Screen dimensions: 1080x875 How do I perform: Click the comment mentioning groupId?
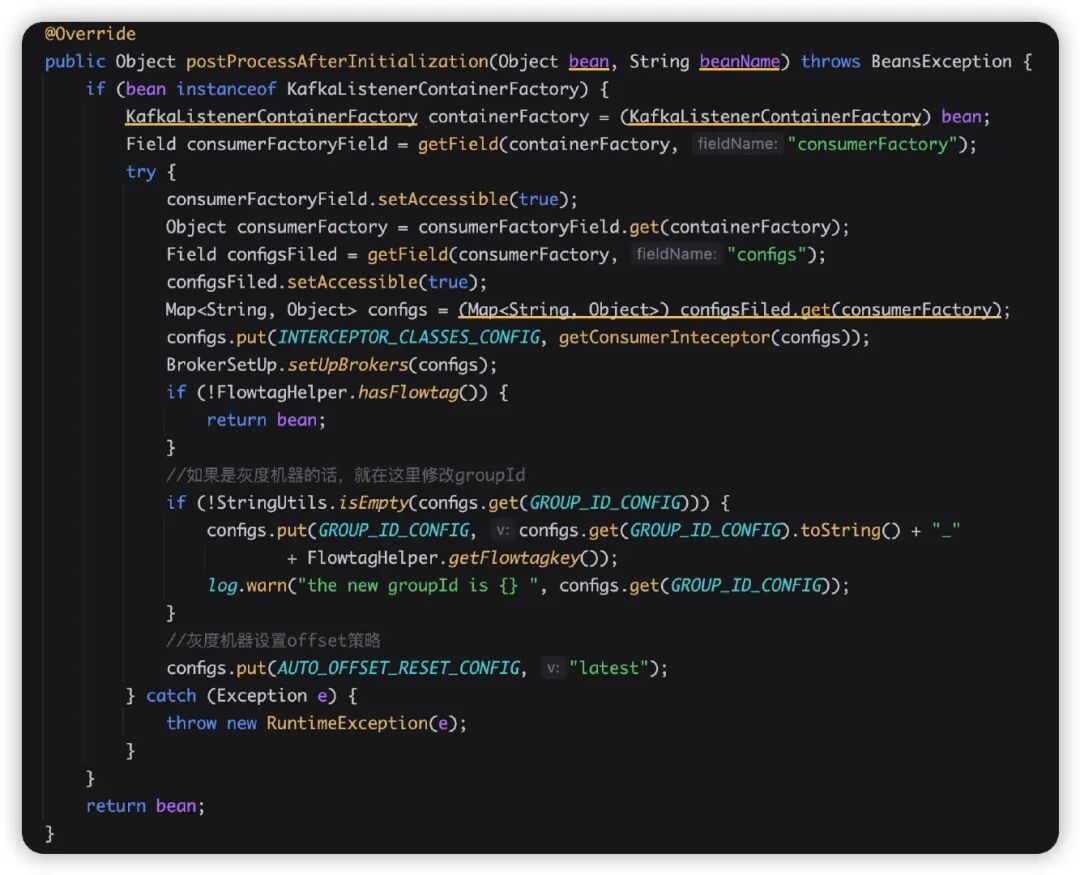(x=346, y=475)
